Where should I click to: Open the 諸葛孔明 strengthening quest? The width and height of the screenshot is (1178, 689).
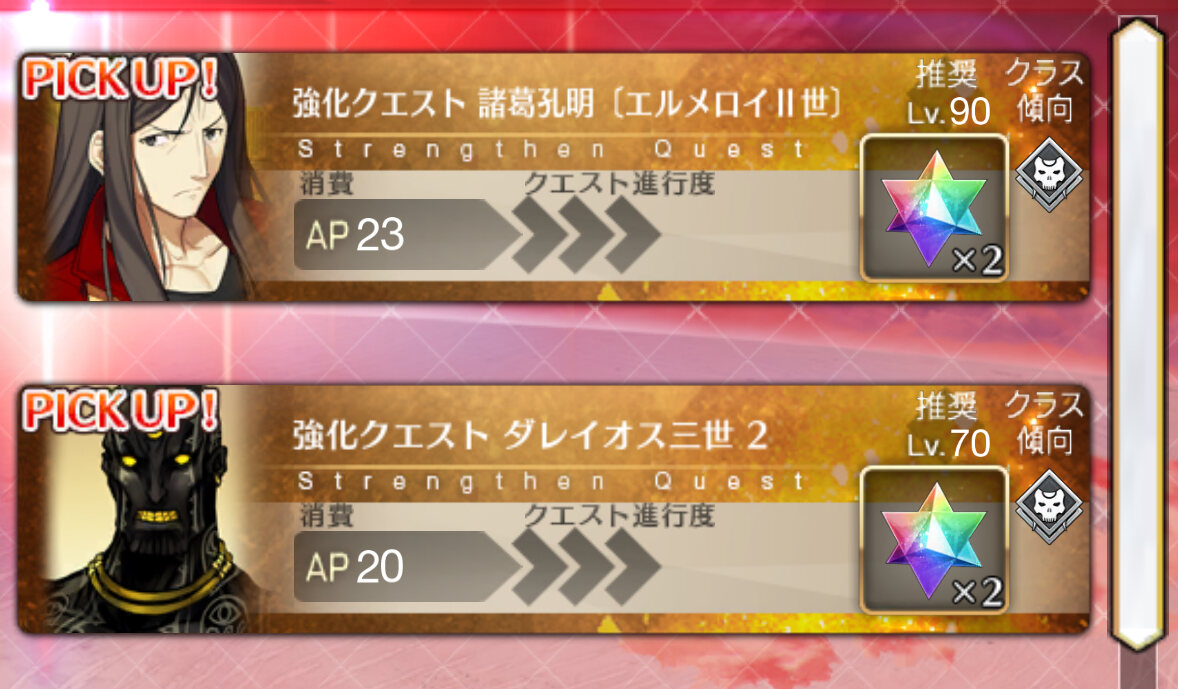point(554,177)
